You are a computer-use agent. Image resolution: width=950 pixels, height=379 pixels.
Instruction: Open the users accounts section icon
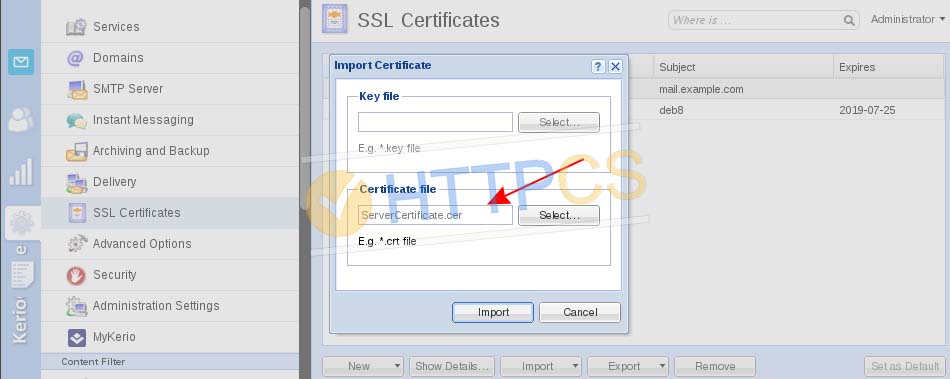[x=21, y=120]
